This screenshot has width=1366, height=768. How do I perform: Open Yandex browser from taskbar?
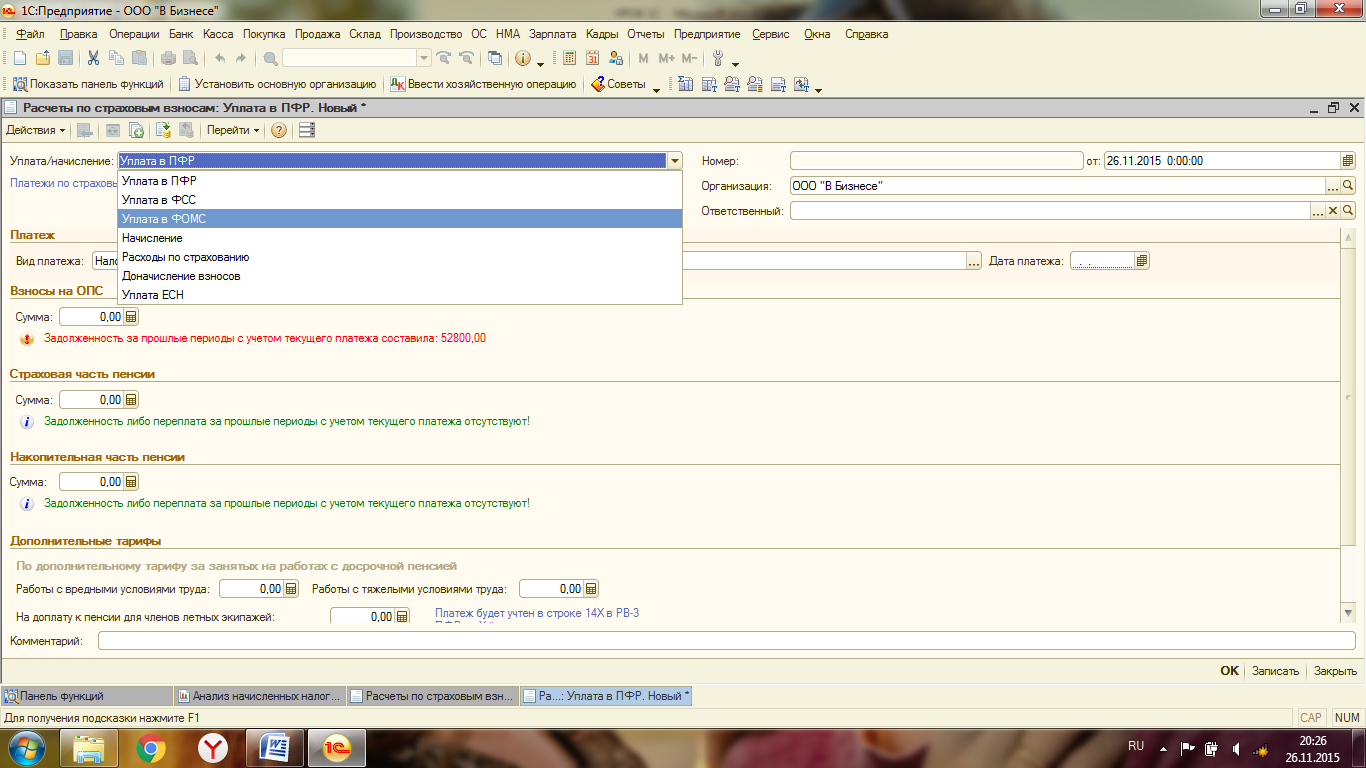(213, 748)
